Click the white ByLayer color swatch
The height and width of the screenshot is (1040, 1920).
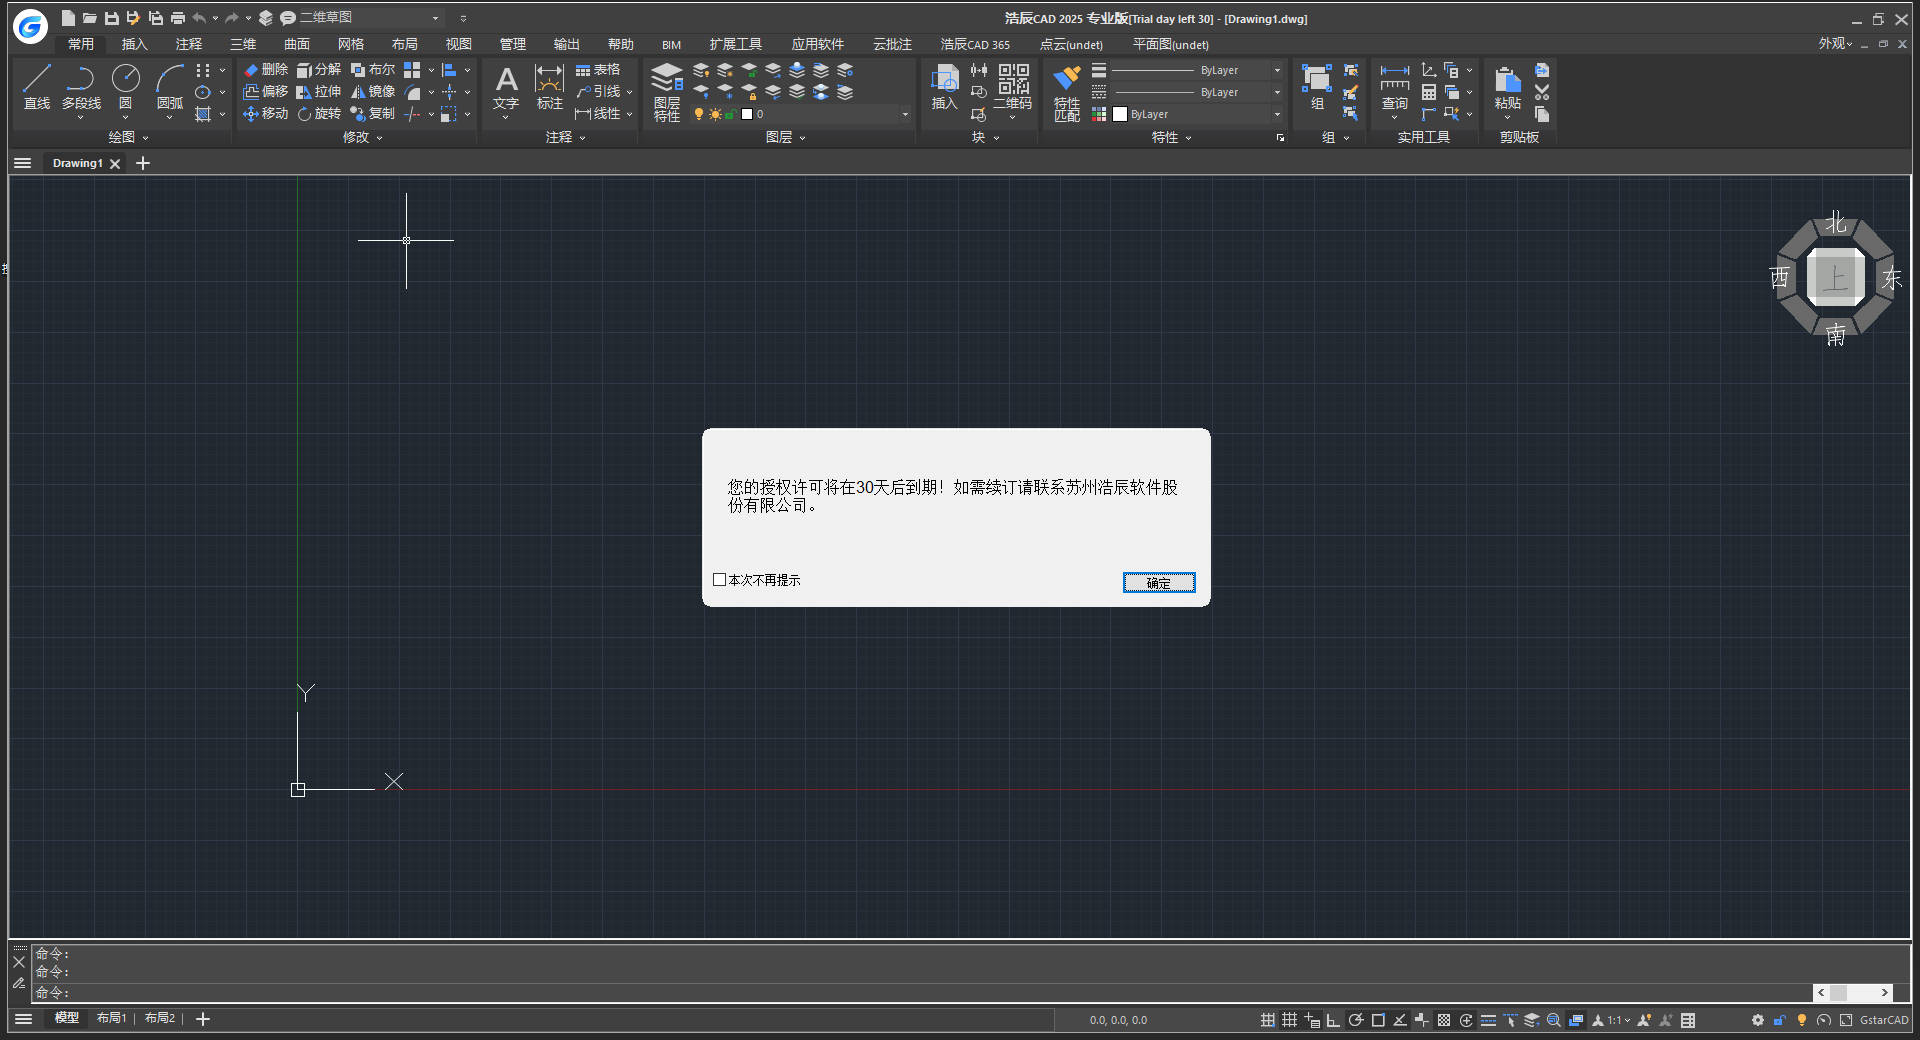click(x=1120, y=114)
